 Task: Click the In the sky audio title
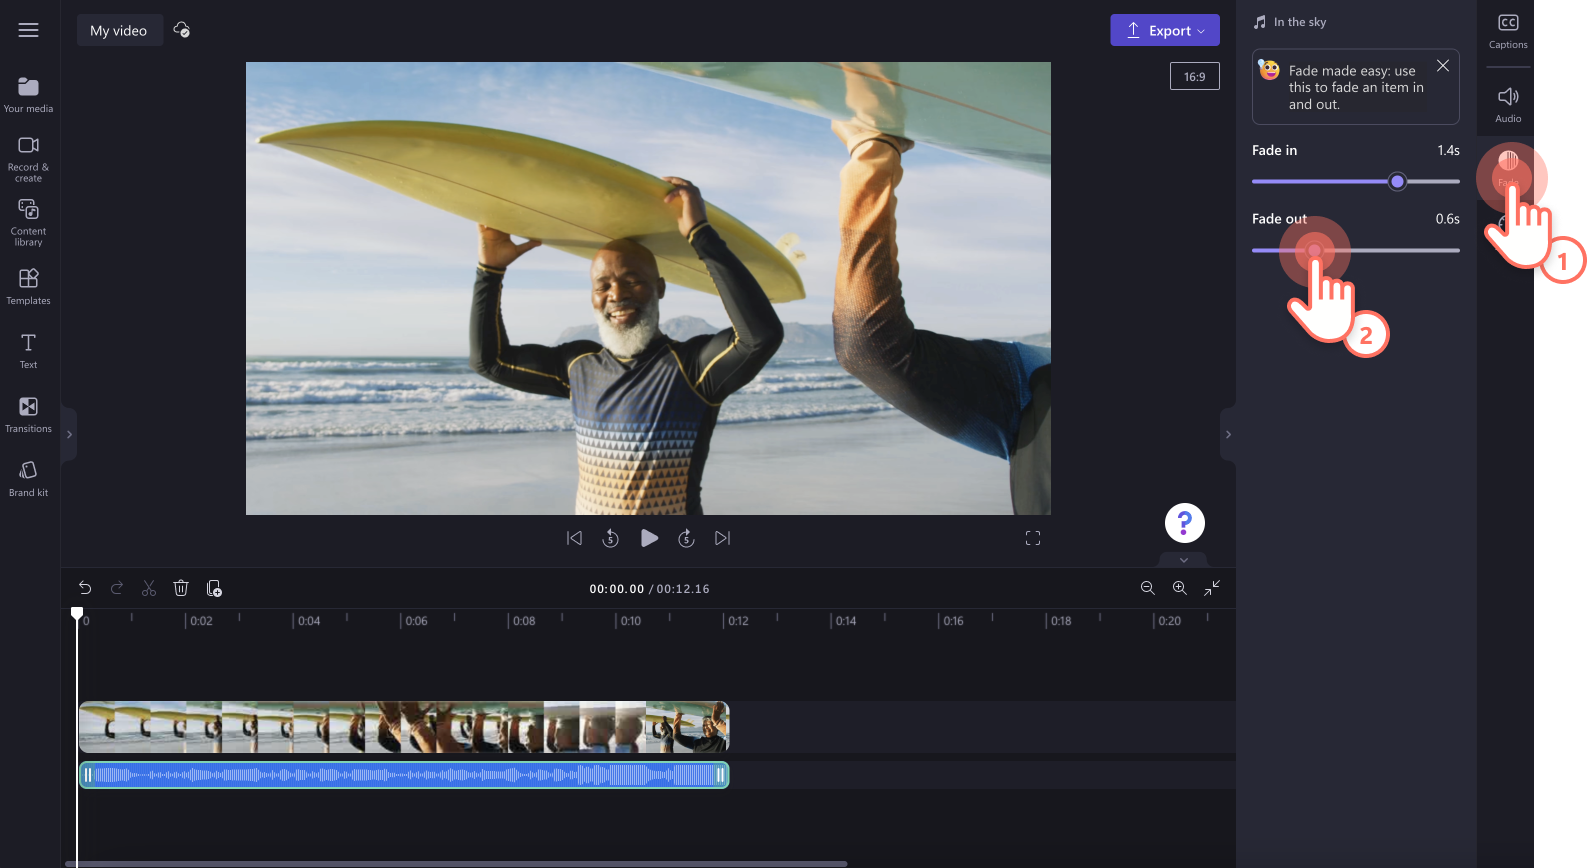1300,22
